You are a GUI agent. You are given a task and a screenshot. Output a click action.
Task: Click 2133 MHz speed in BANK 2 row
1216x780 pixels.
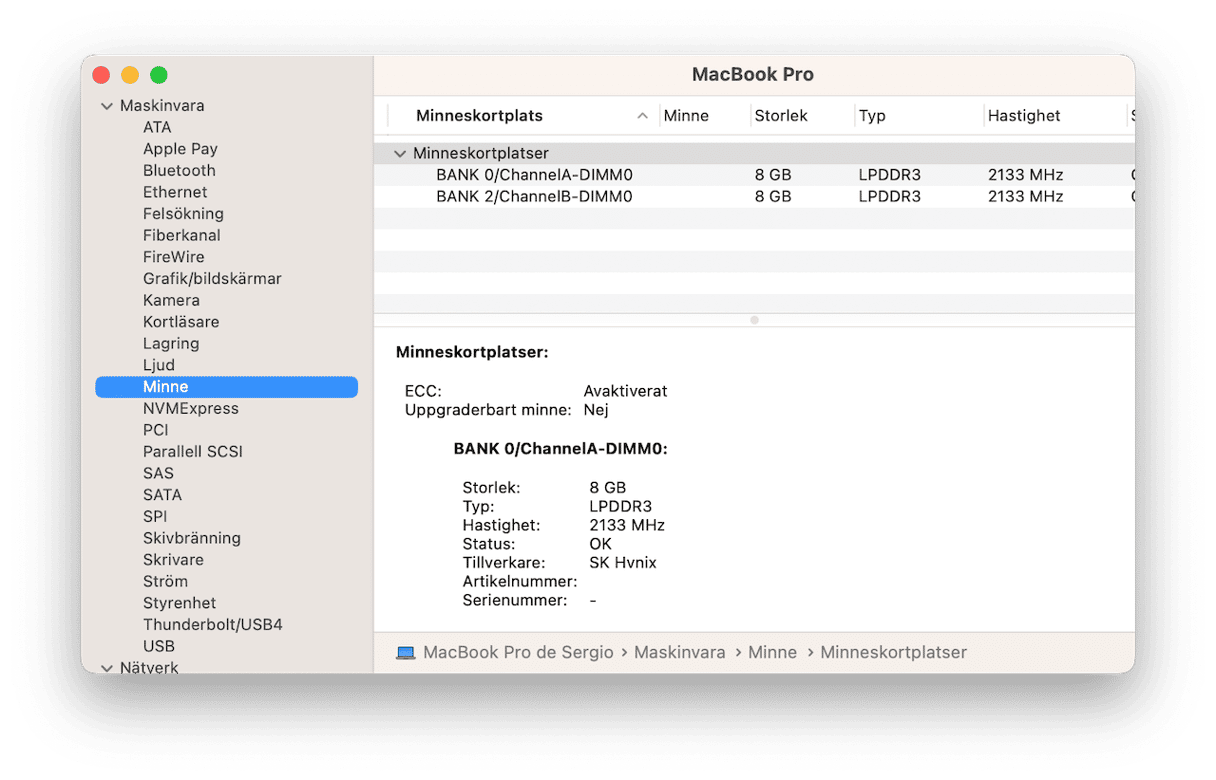(x=1025, y=197)
